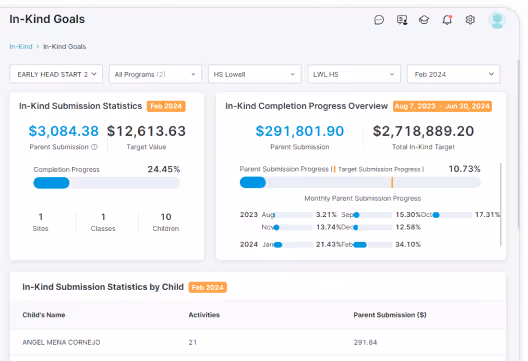Click the Parent Submission info icon
528x361 pixels.
95,147
